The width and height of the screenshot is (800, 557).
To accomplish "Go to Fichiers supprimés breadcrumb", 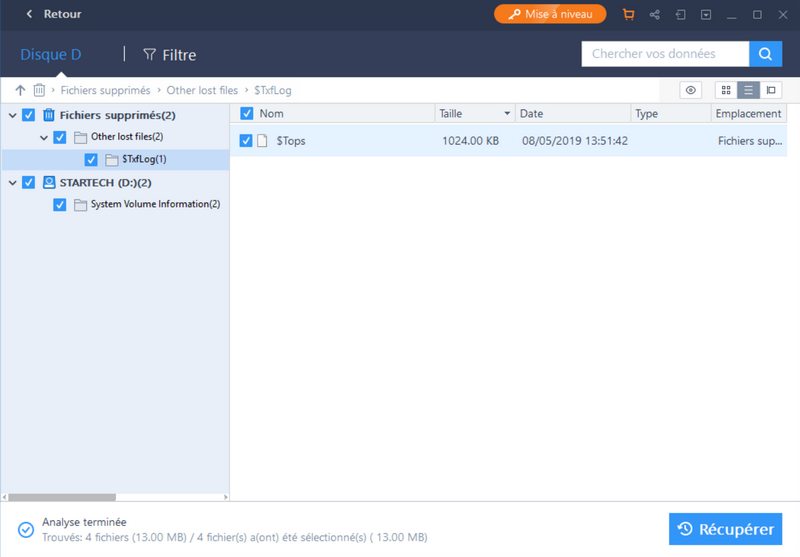I will (x=106, y=90).
